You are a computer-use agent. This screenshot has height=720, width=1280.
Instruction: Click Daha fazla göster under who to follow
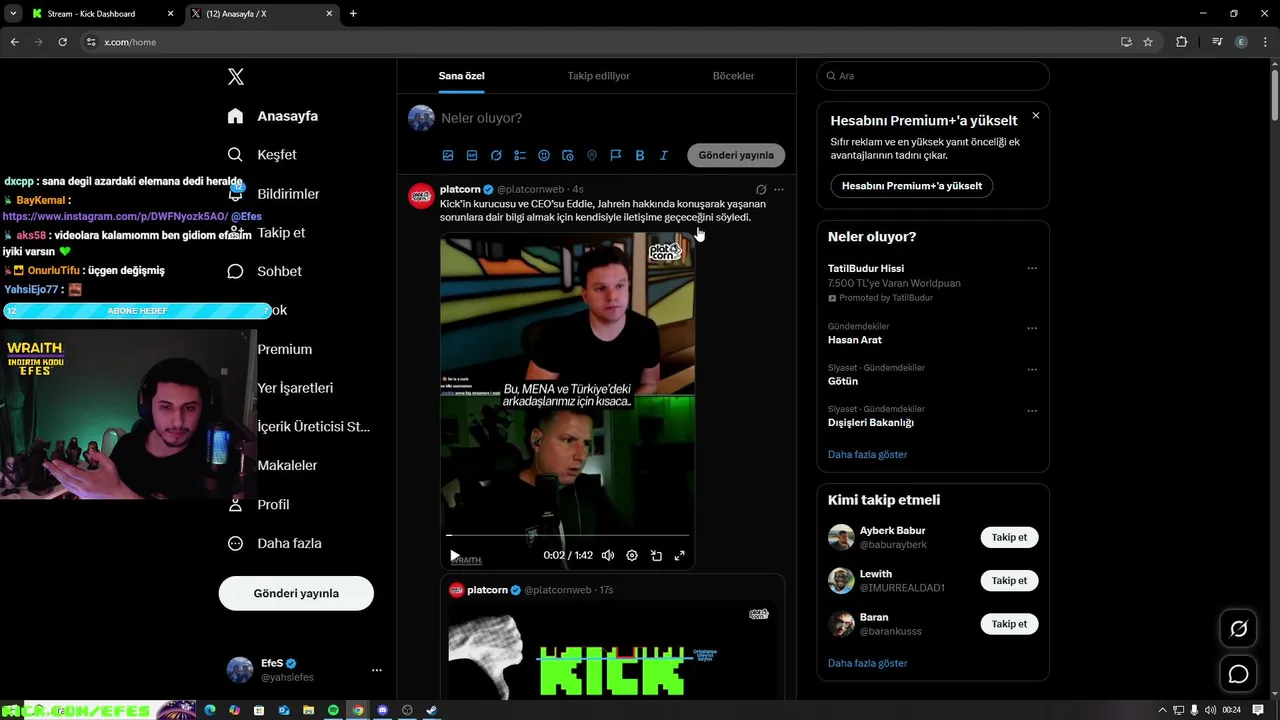(x=867, y=663)
